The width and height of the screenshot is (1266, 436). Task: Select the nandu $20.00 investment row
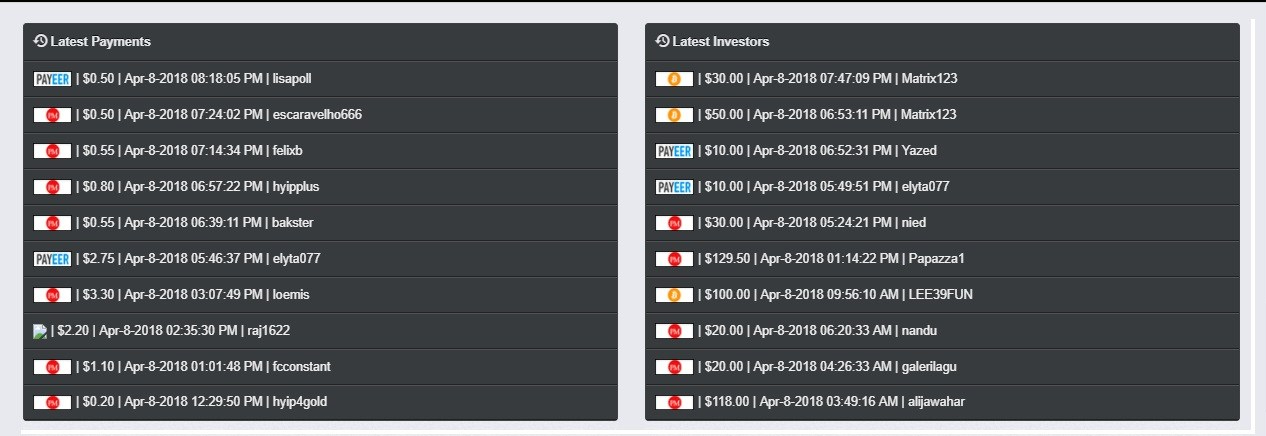click(942, 331)
